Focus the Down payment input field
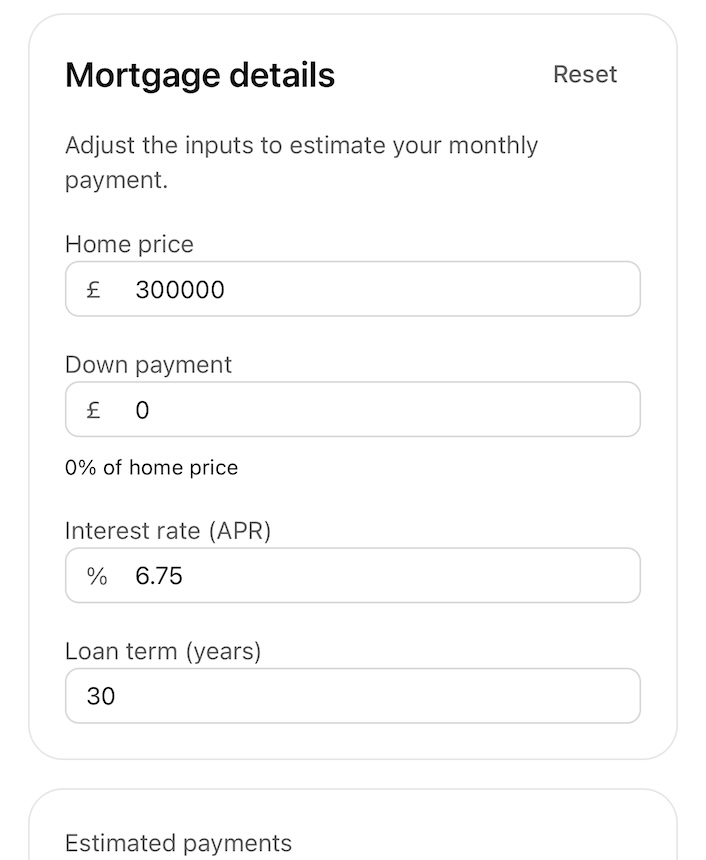706x860 pixels. pyautogui.click(x=400, y=410)
